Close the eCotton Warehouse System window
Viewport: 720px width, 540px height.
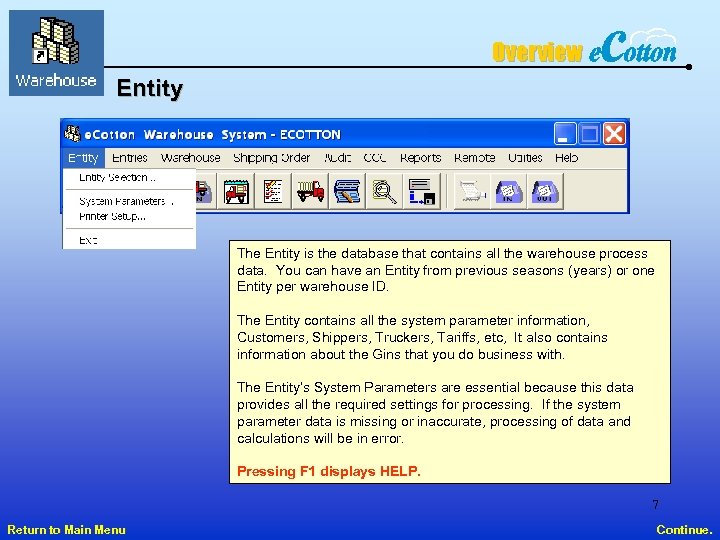pyautogui.click(x=614, y=134)
